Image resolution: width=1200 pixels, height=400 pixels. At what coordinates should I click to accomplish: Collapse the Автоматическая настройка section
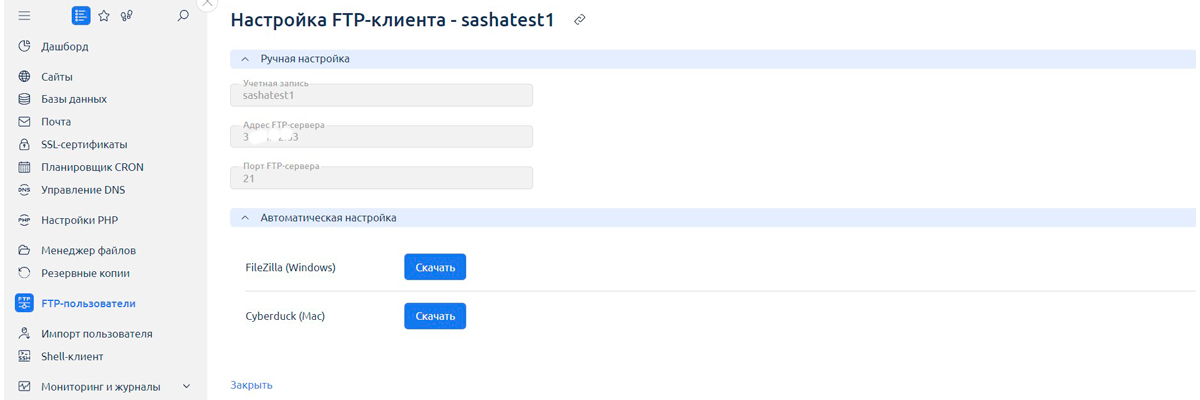click(244, 217)
